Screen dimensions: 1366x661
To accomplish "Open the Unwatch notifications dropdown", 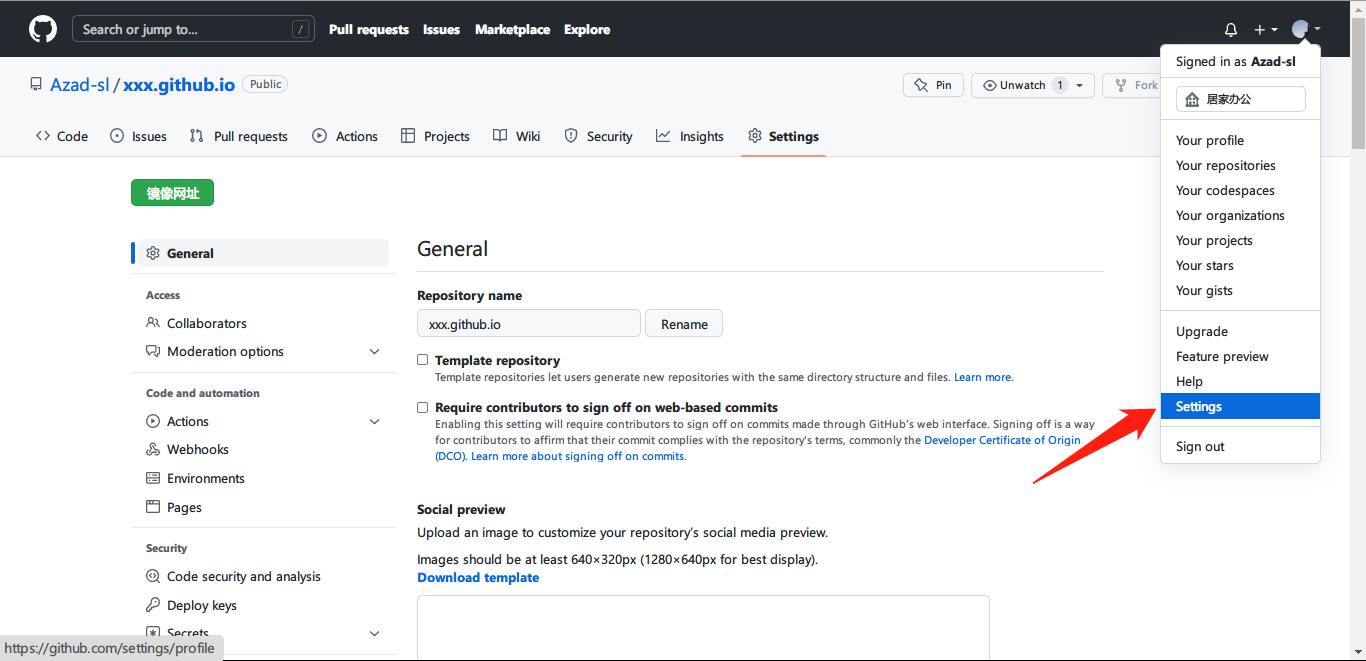I will (x=1033, y=85).
